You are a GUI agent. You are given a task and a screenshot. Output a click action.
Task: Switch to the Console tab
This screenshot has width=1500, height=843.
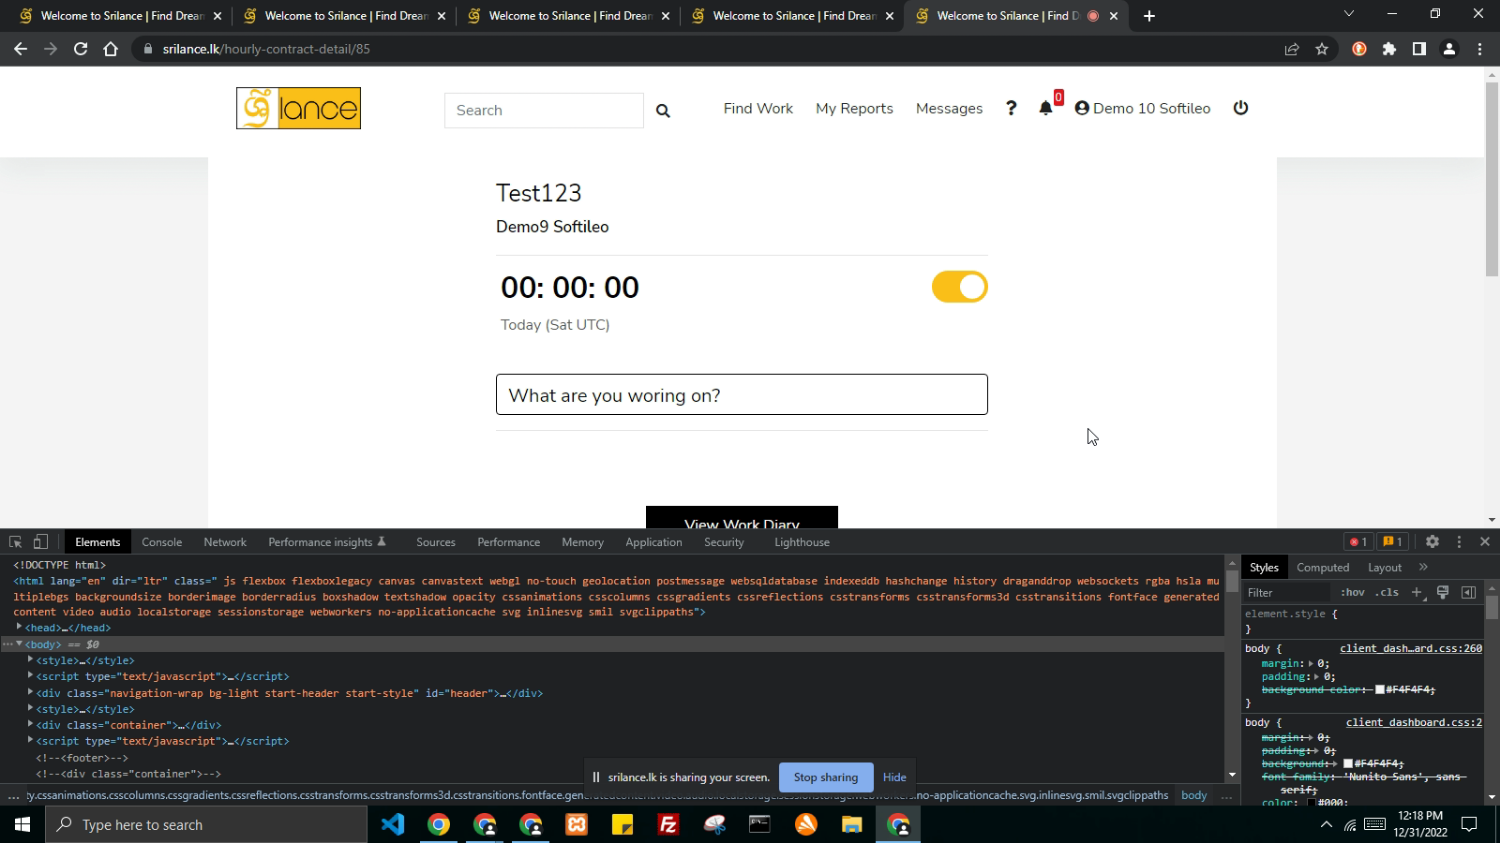(161, 542)
